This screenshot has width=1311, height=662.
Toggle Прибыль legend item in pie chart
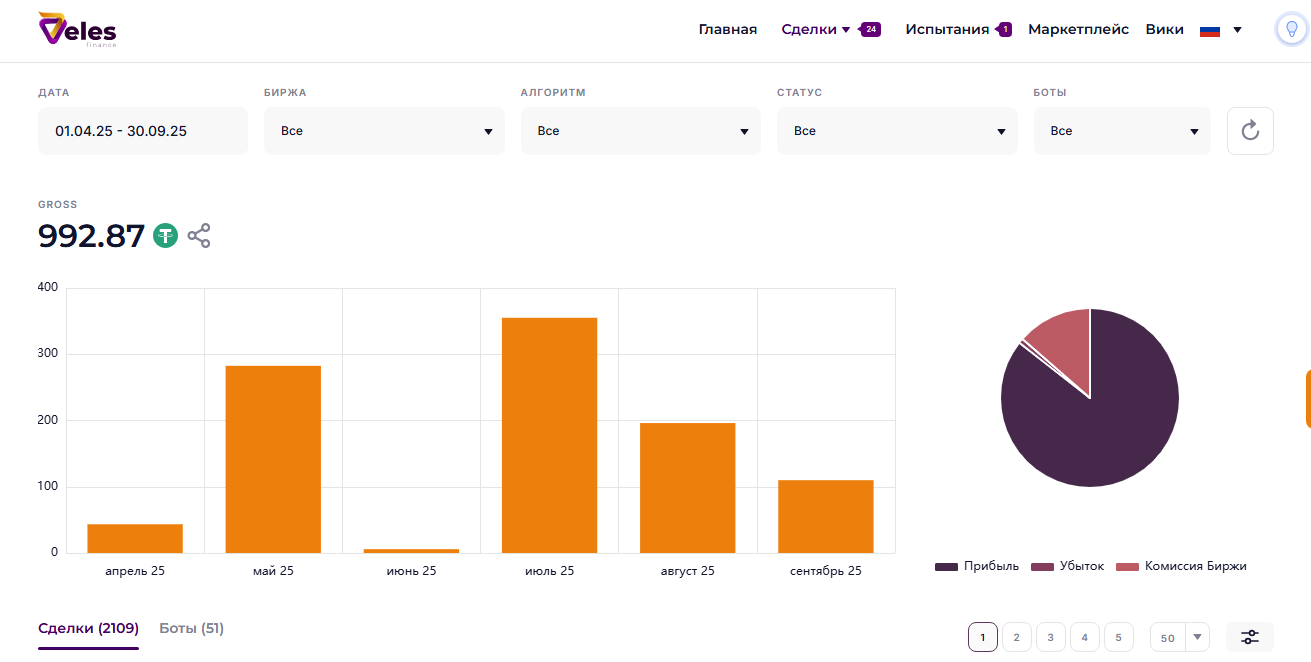[977, 566]
